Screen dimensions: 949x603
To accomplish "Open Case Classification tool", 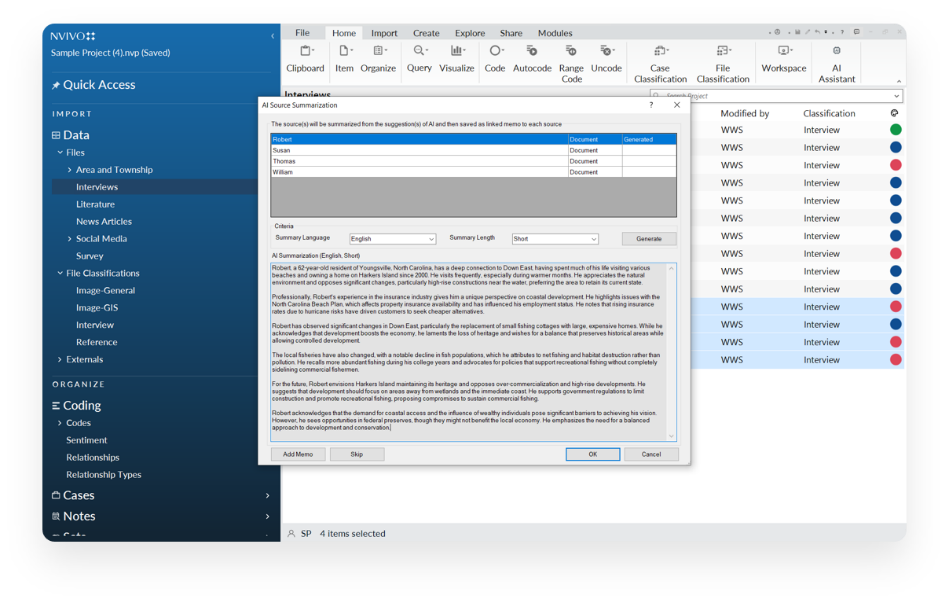I will pos(660,64).
